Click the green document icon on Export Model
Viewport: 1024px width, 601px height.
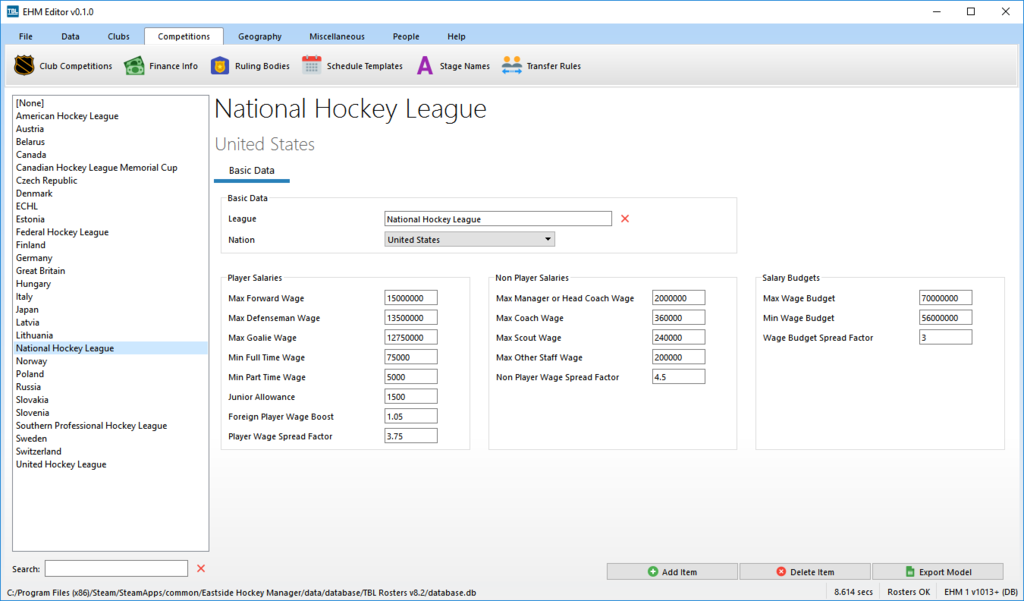[910, 572]
